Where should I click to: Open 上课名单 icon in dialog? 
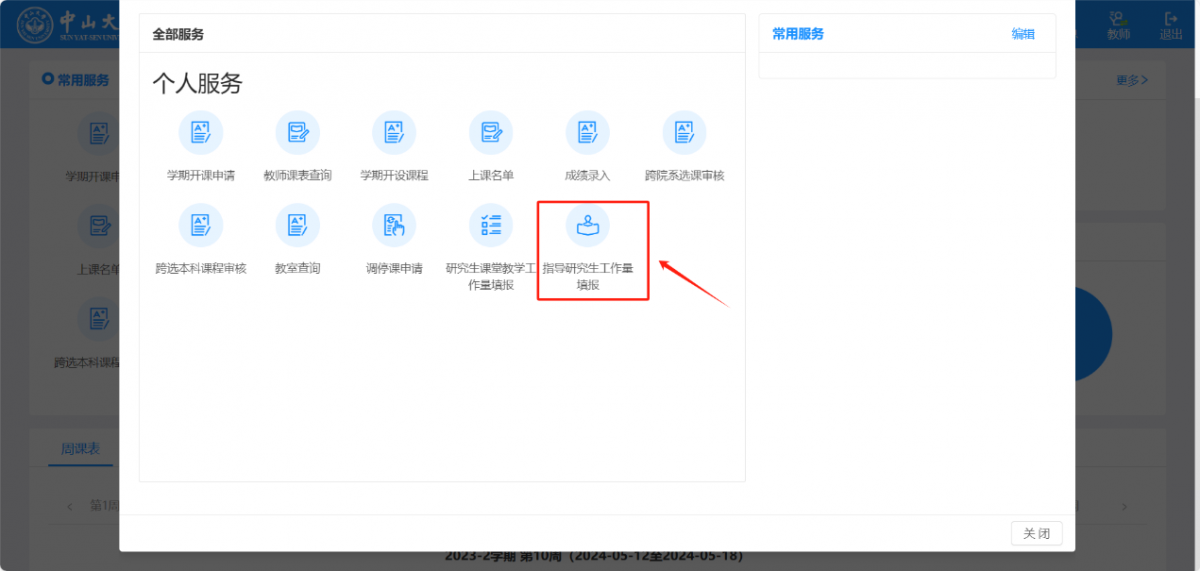coord(491,133)
